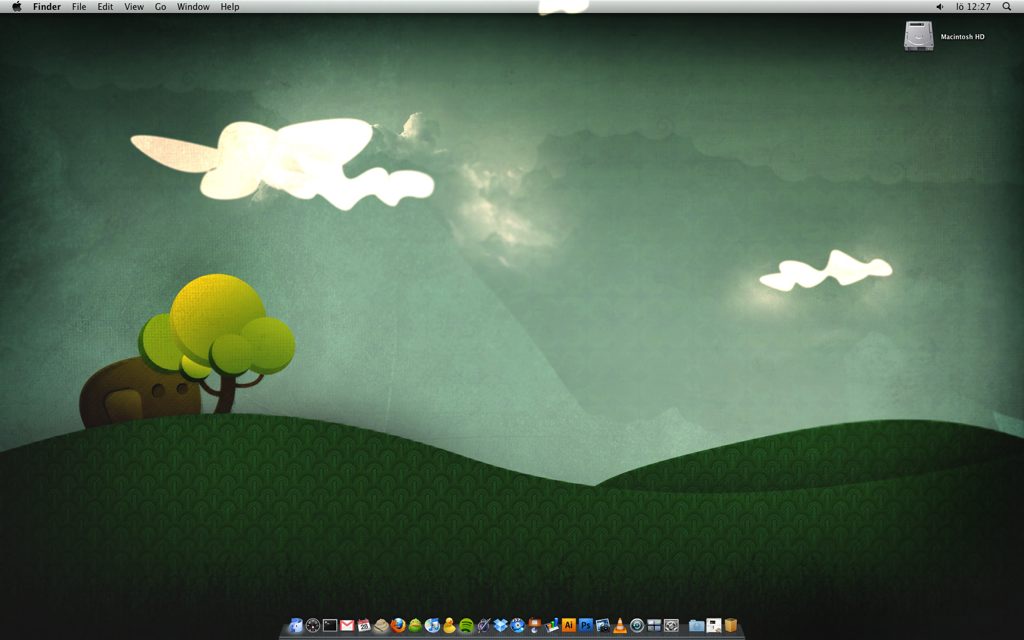Viewport: 1024px width, 640px height.
Task: Open the View menu
Action: click(134, 7)
